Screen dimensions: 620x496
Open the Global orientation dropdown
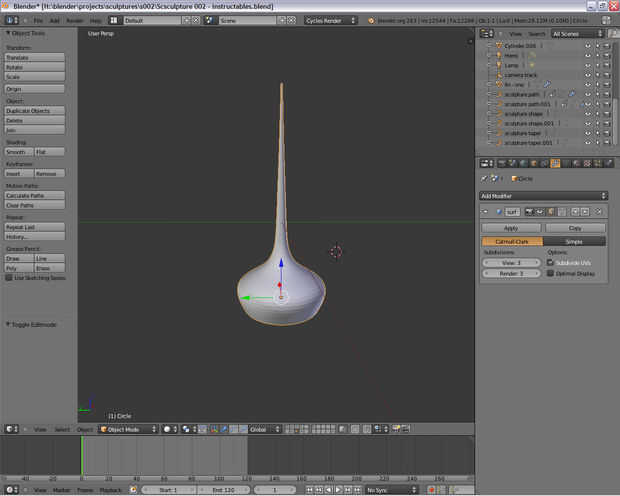(265, 429)
